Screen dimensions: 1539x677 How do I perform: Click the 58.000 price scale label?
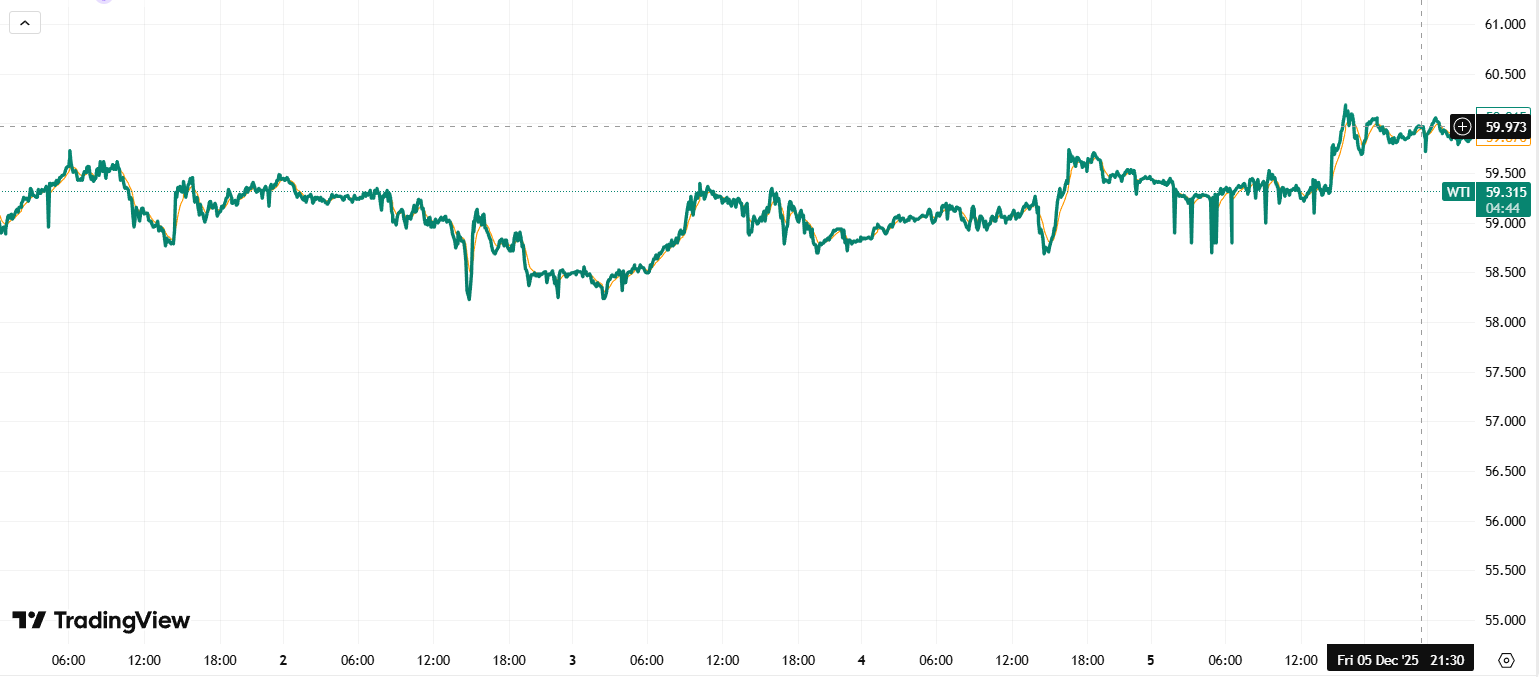(x=1505, y=322)
